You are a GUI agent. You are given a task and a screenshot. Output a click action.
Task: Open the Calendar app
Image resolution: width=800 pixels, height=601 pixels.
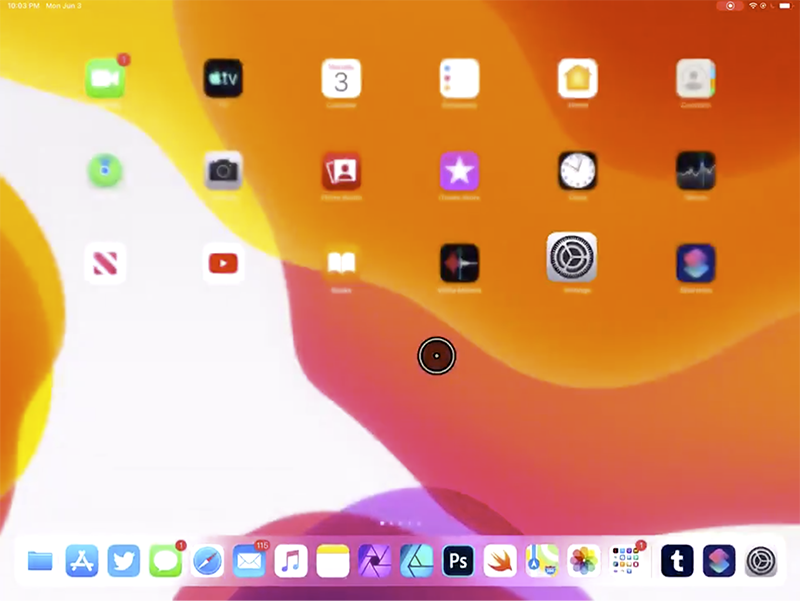[341, 79]
